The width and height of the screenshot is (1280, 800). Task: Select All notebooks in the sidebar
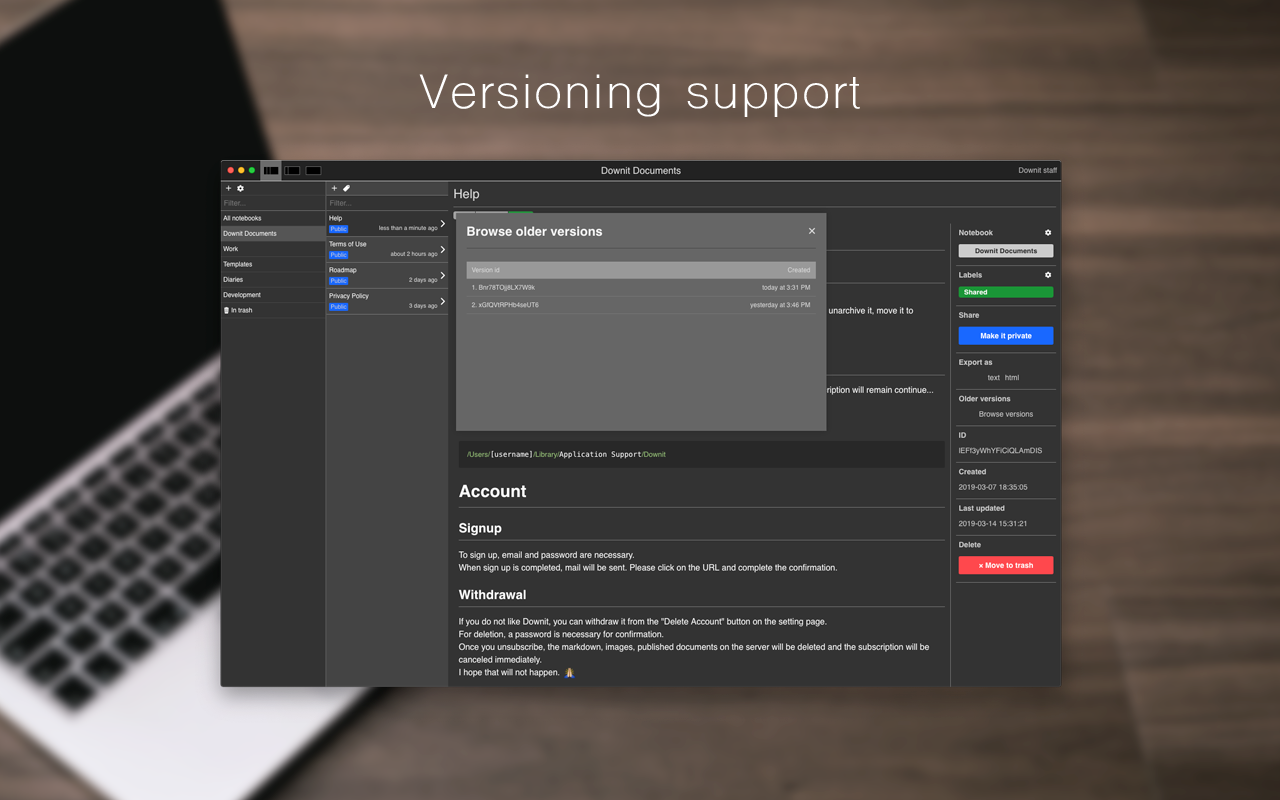click(x=273, y=218)
